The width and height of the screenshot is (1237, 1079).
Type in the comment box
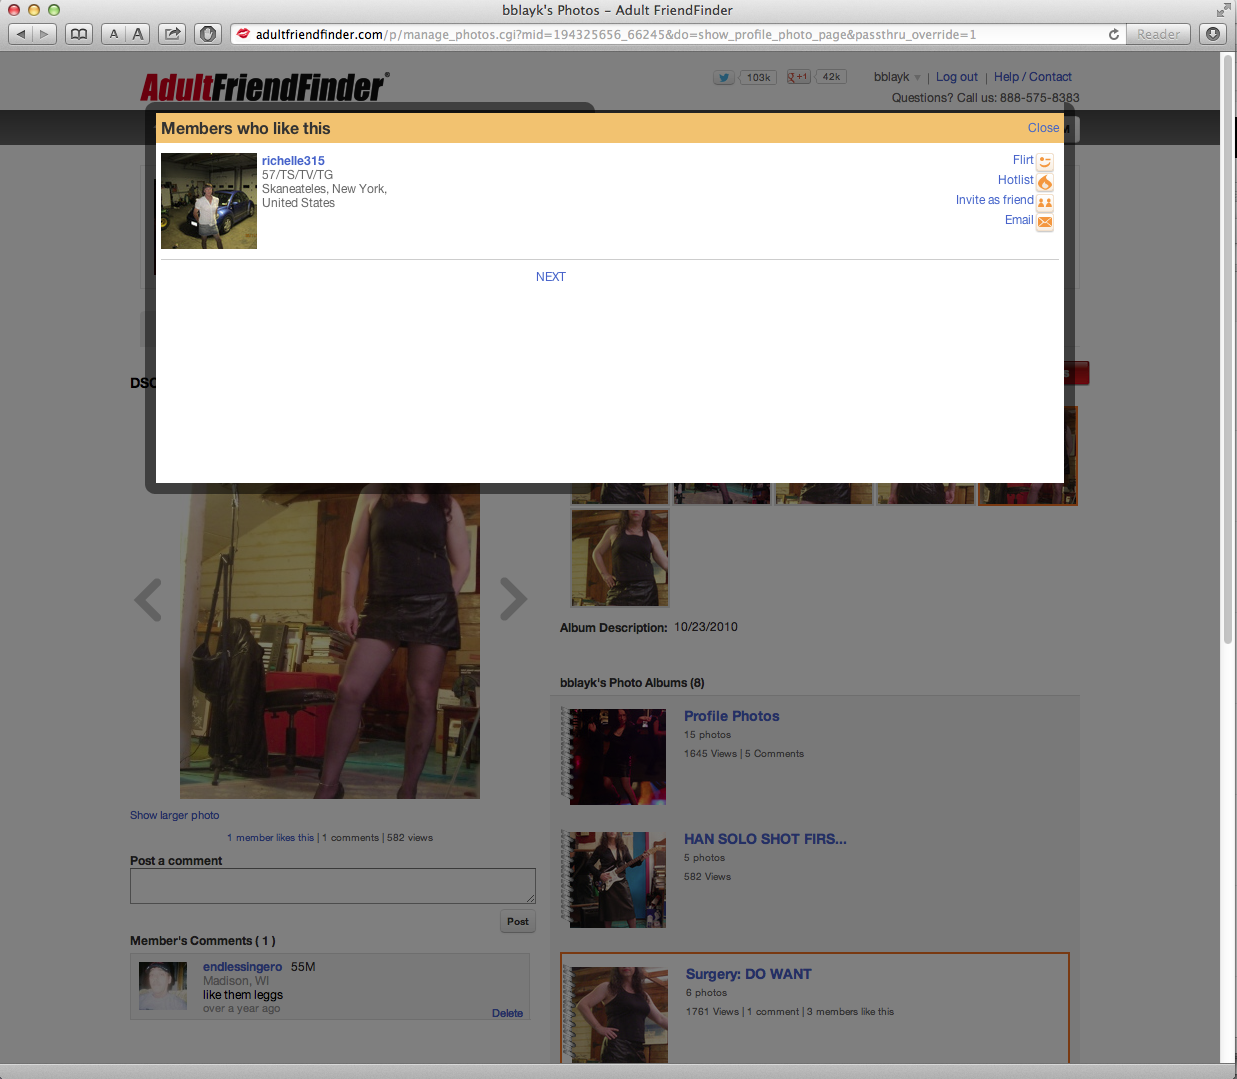coord(332,885)
